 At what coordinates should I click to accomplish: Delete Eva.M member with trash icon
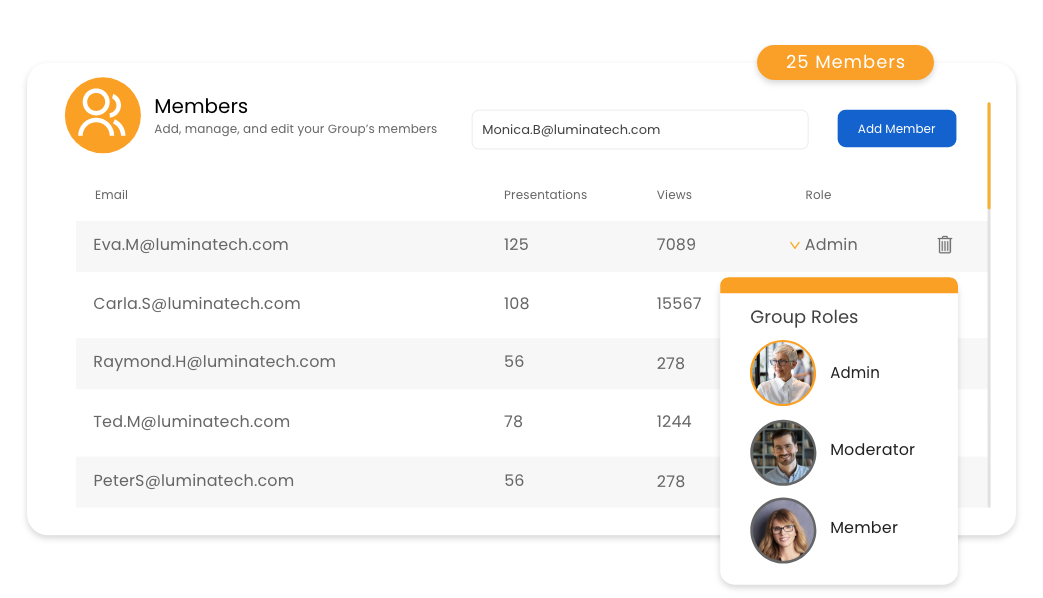coord(945,245)
